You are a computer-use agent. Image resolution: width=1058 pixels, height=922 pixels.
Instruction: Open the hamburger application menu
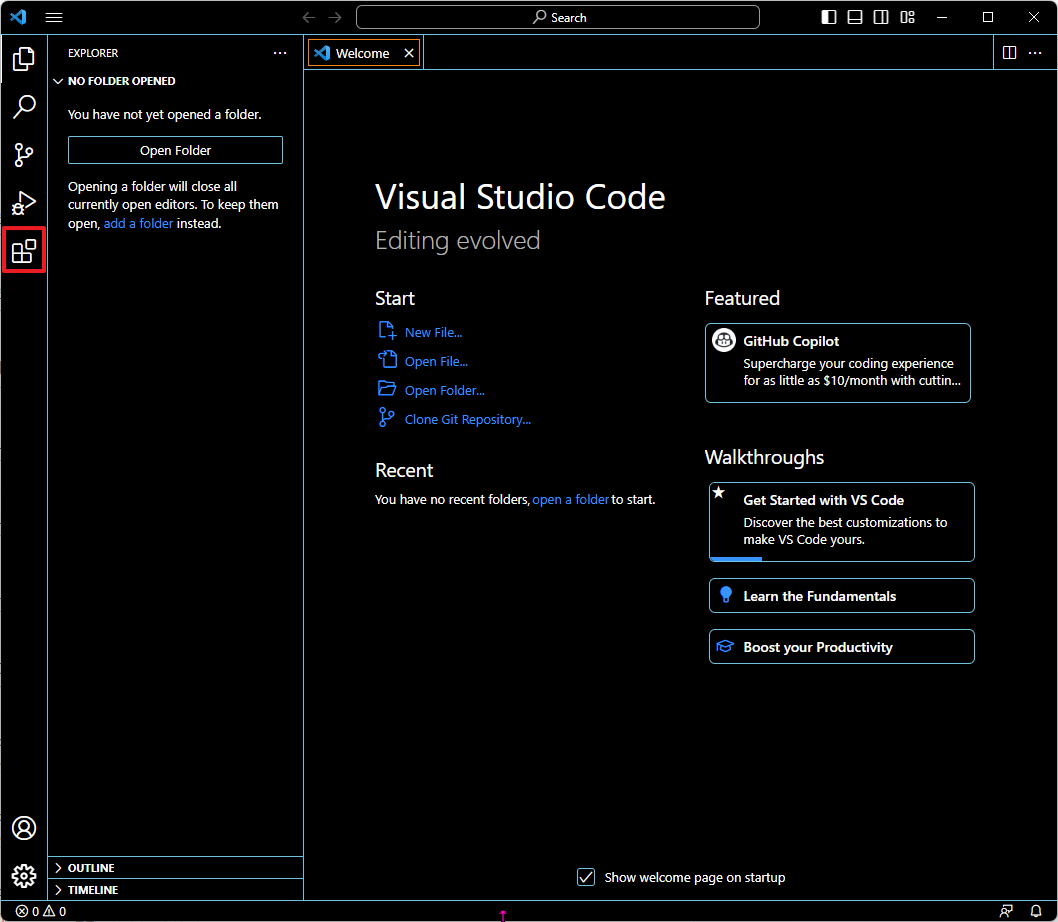[54, 18]
